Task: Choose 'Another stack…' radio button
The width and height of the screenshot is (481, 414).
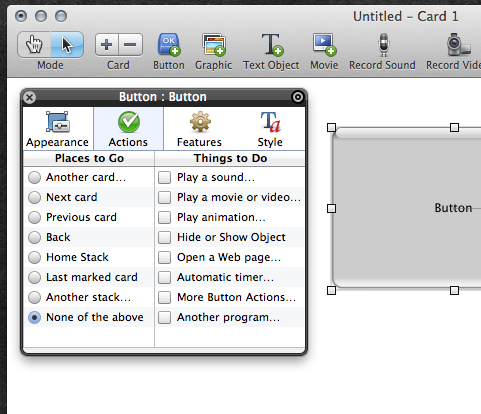Action: pos(34,297)
